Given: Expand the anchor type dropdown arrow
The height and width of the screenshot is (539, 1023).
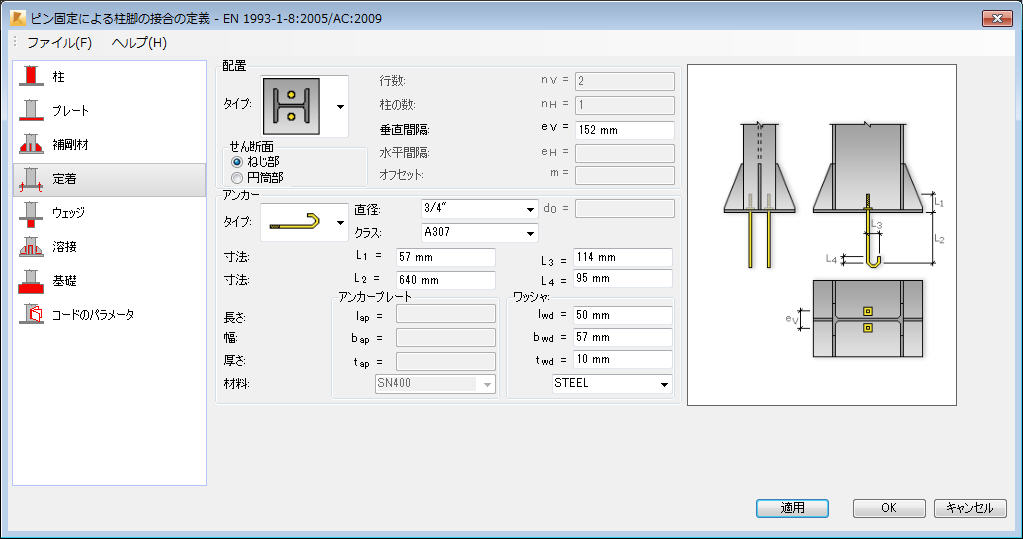Looking at the screenshot, I should pos(340,223).
